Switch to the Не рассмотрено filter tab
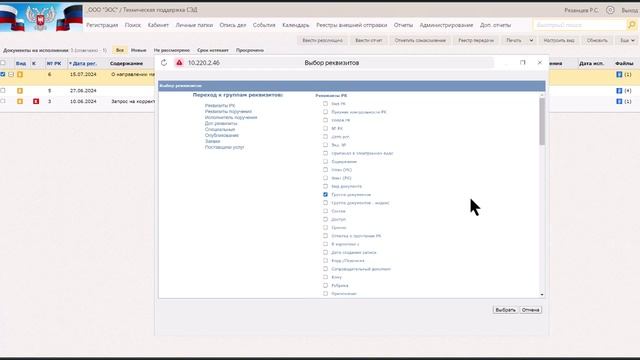 tap(172, 50)
